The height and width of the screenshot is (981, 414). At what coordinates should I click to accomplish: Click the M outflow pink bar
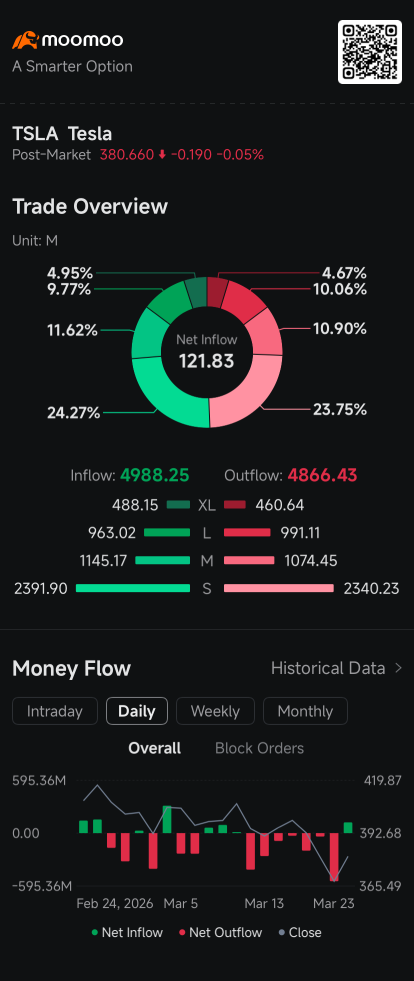[249, 561]
